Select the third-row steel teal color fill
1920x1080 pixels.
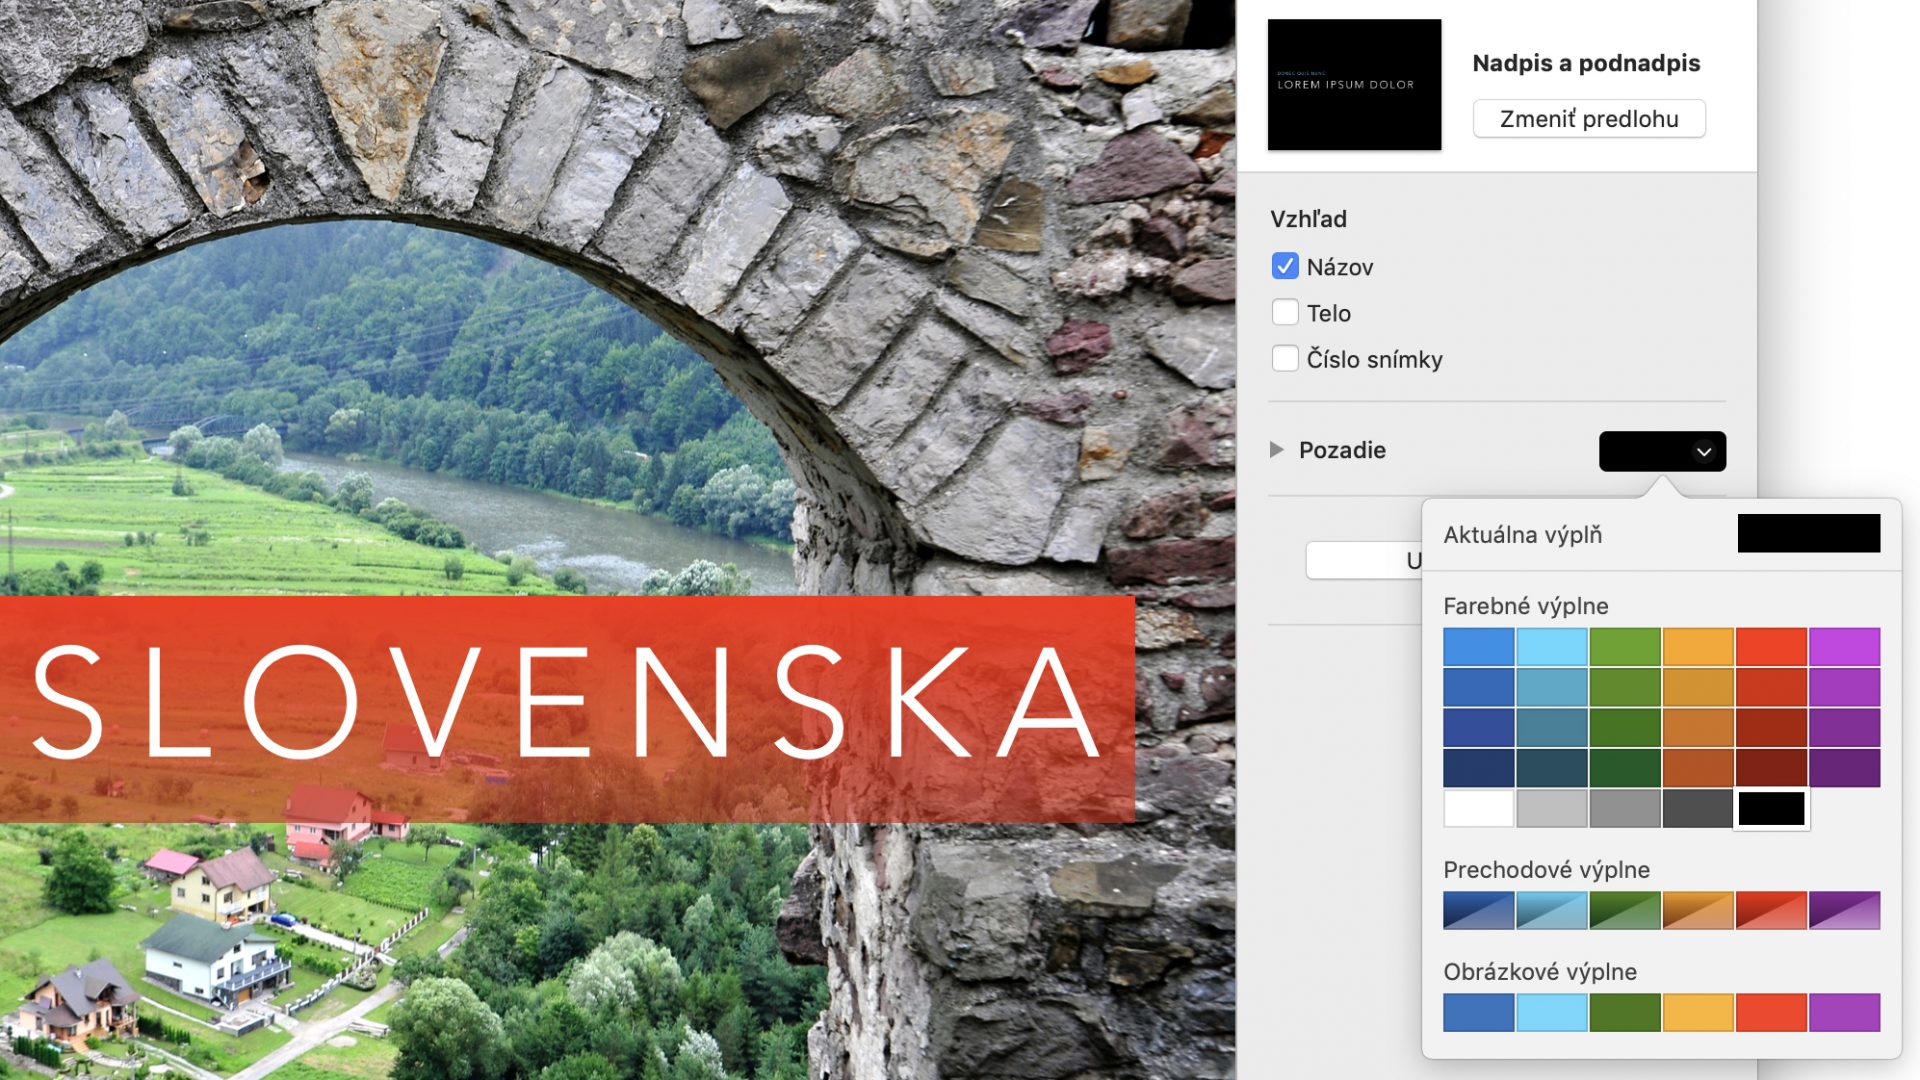pos(1551,728)
